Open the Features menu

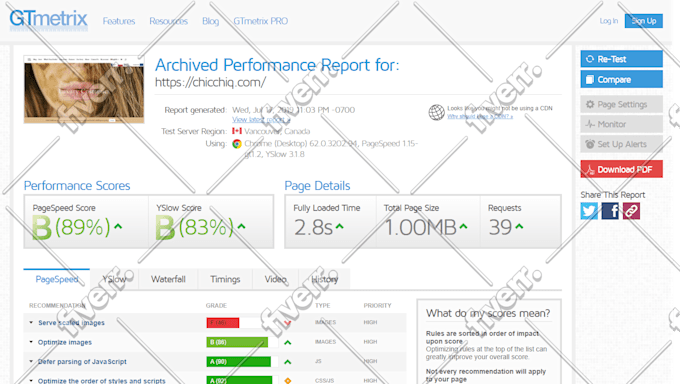point(119,21)
